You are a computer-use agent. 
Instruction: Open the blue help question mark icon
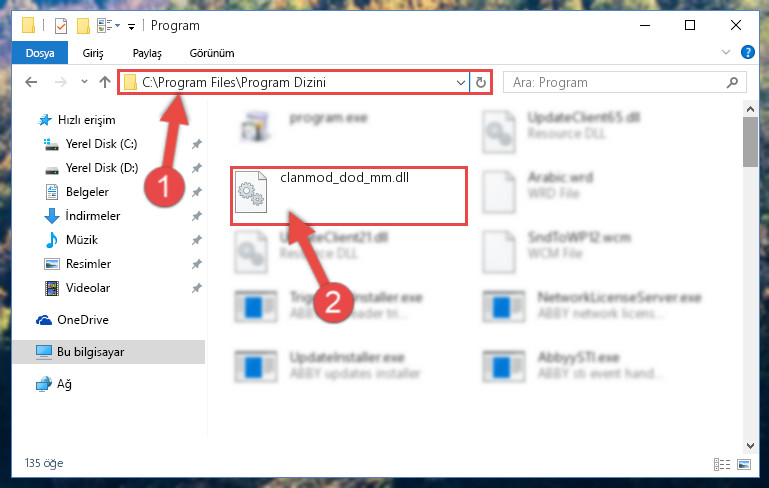(x=747, y=52)
